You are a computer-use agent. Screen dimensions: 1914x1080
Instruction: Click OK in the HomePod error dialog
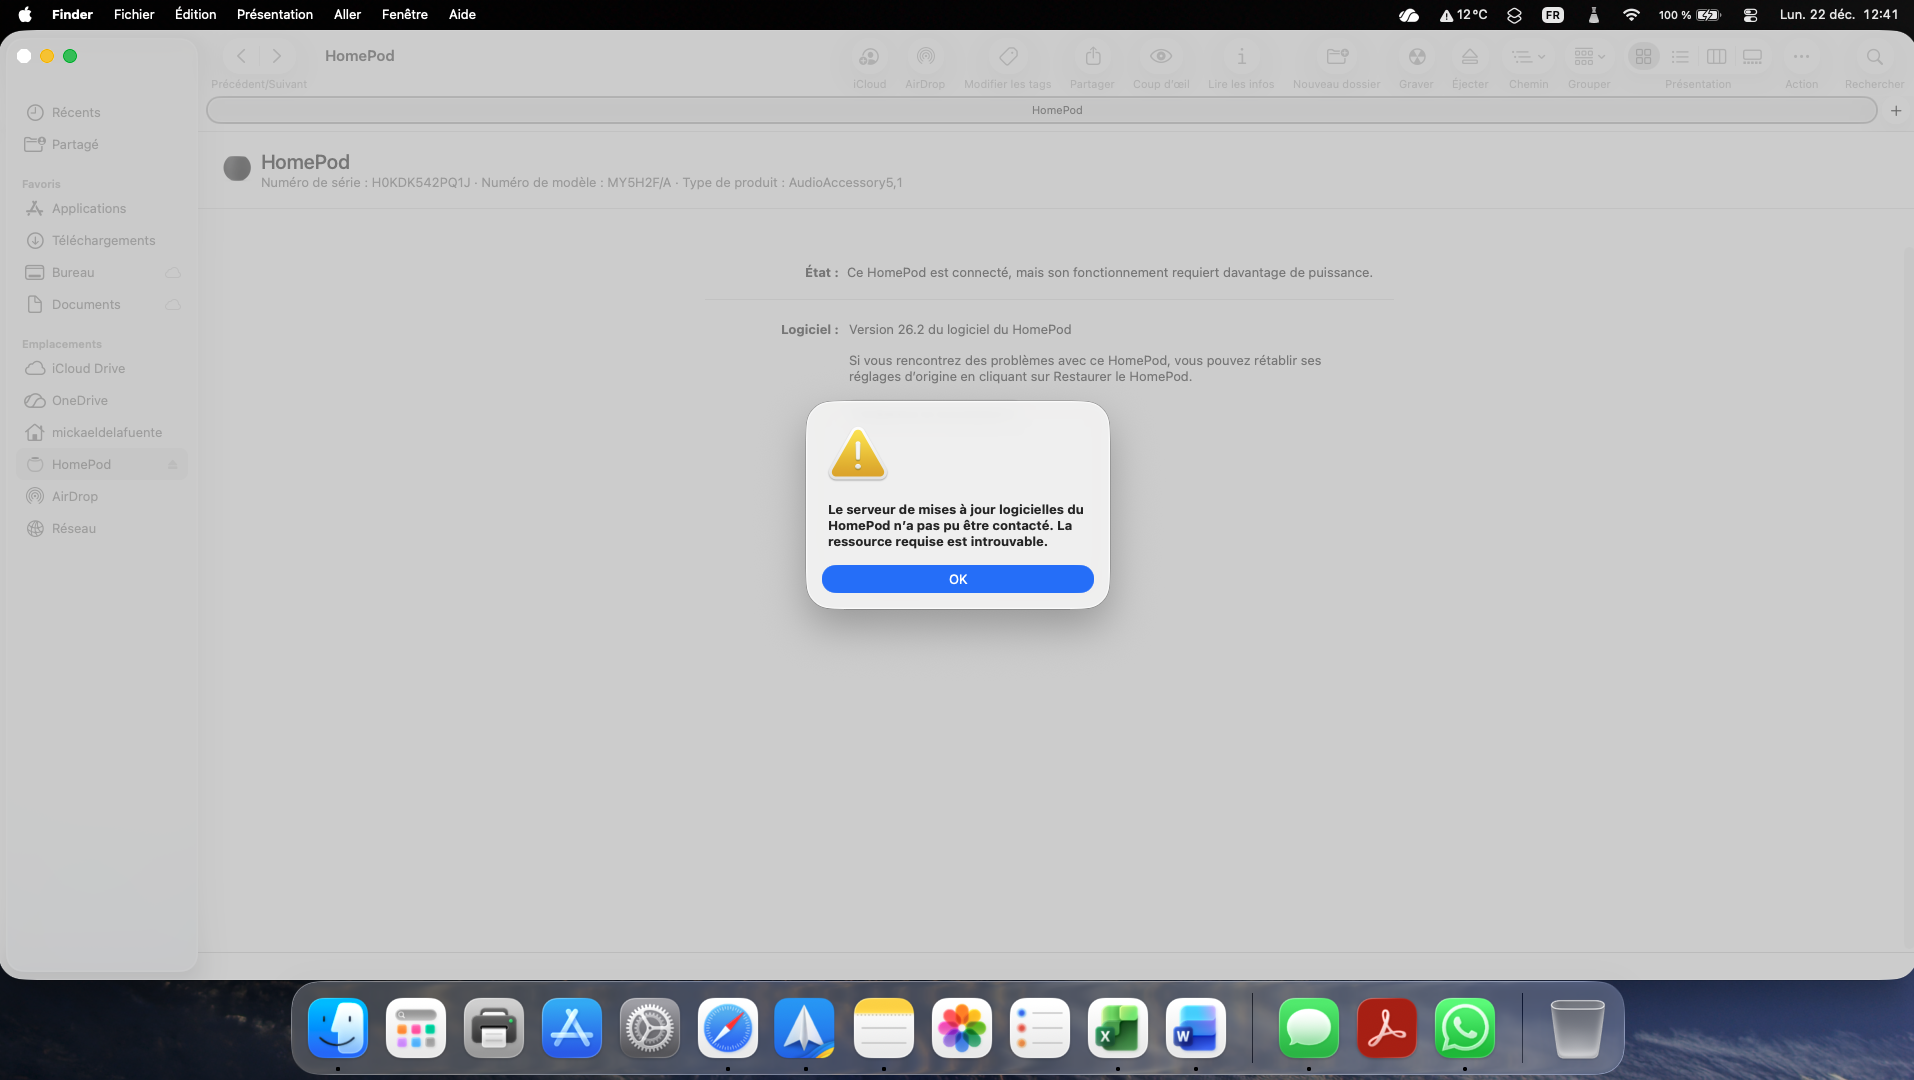pyautogui.click(x=957, y=579)
